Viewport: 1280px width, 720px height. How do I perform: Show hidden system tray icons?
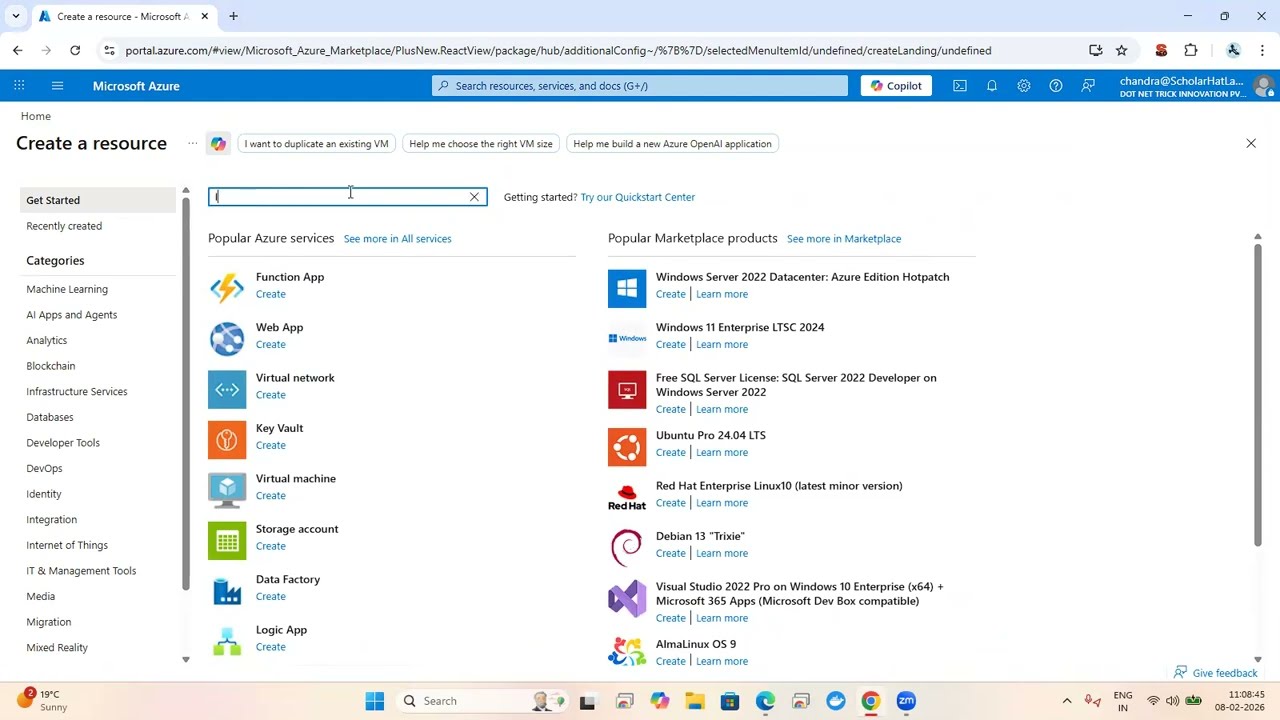pos(1067,701)
